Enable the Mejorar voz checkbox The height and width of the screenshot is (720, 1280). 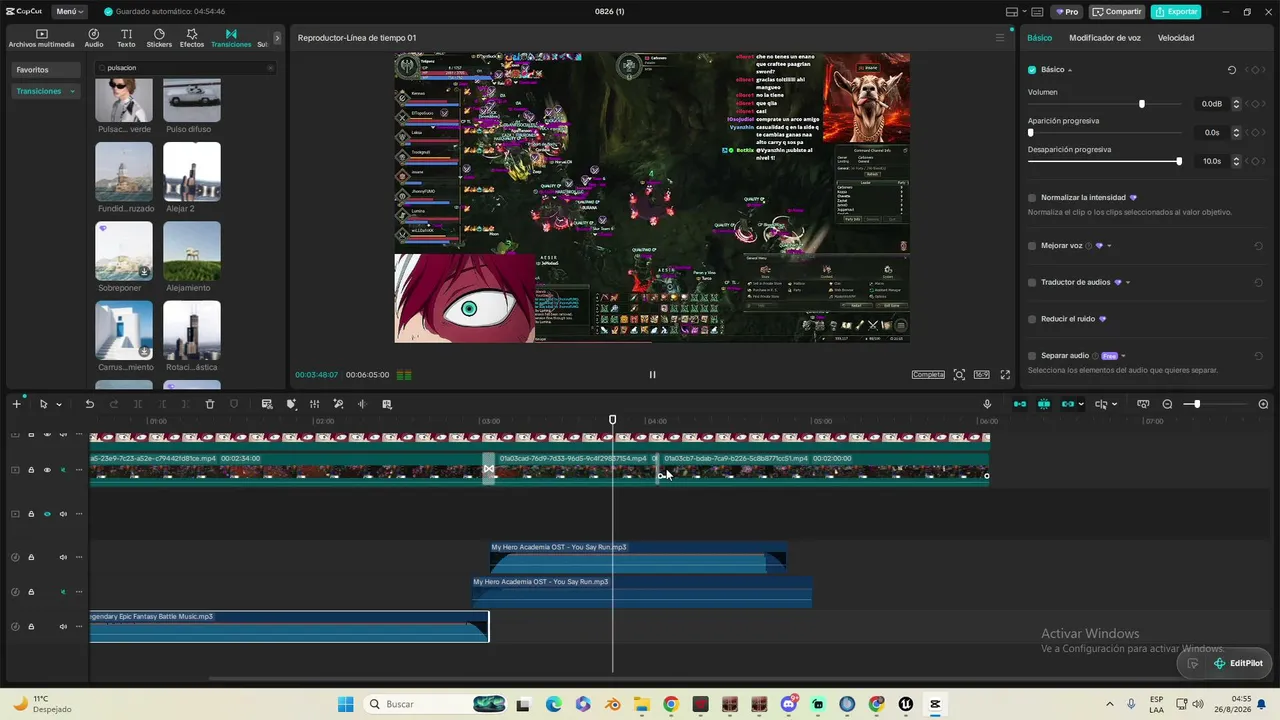coord(1032,246)
